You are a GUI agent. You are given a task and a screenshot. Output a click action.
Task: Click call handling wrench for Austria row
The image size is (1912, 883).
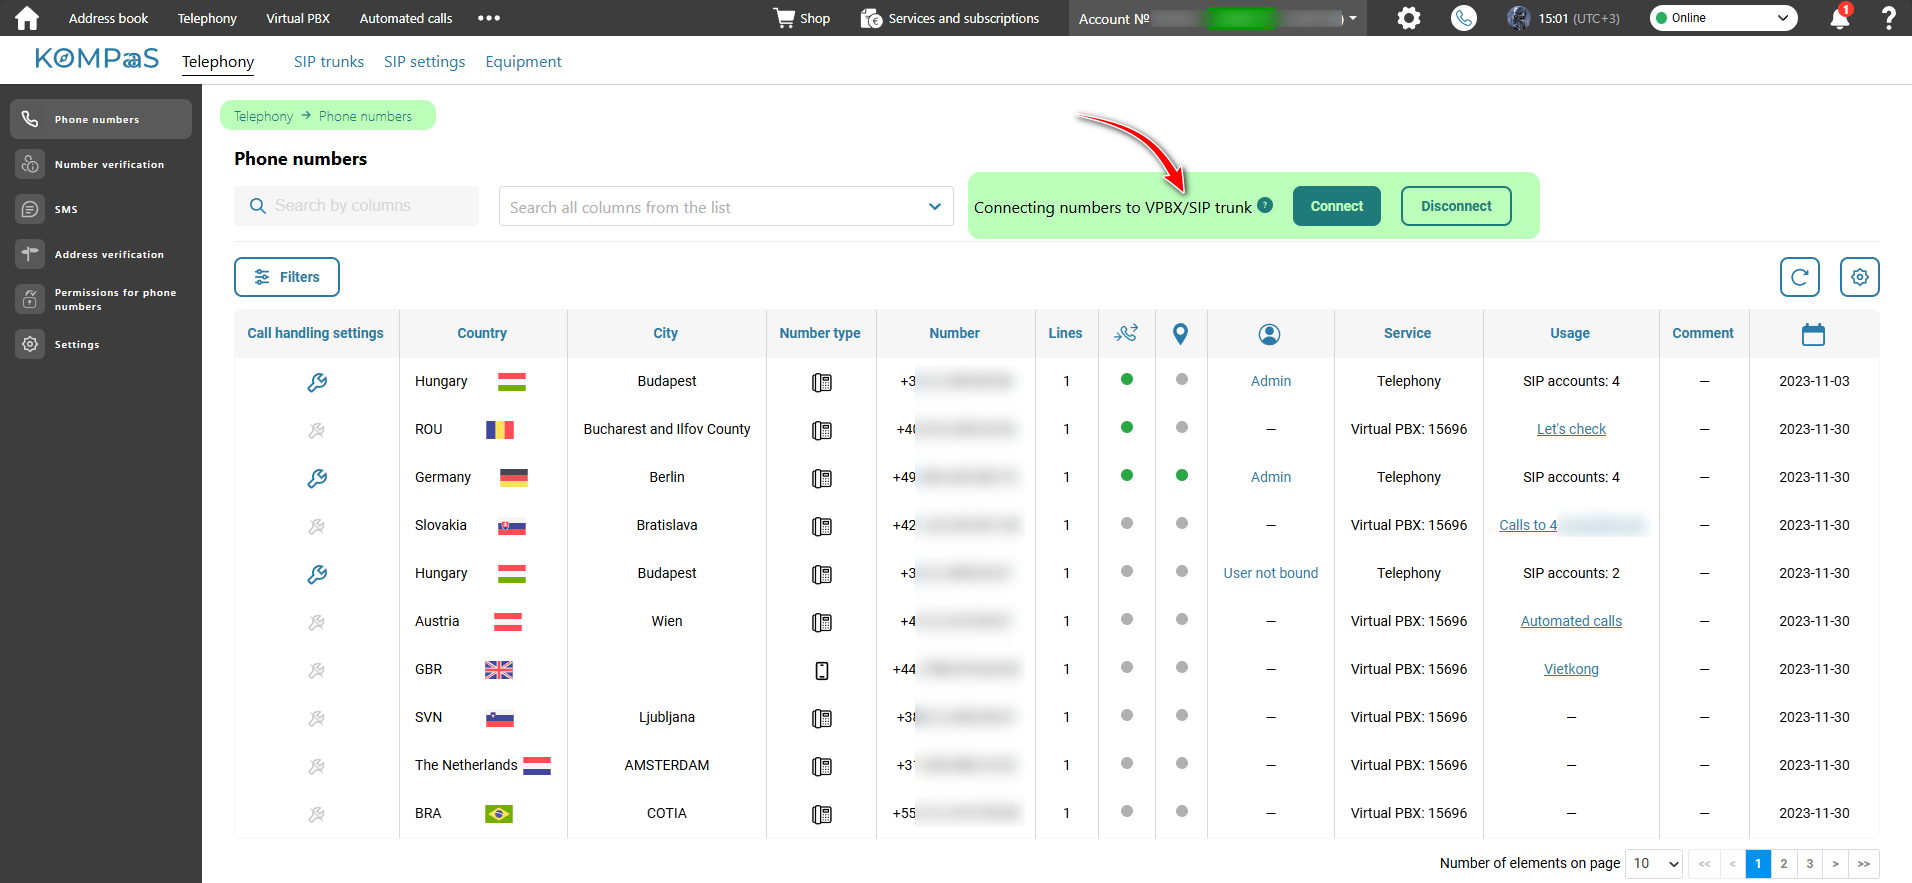point(317,622)
